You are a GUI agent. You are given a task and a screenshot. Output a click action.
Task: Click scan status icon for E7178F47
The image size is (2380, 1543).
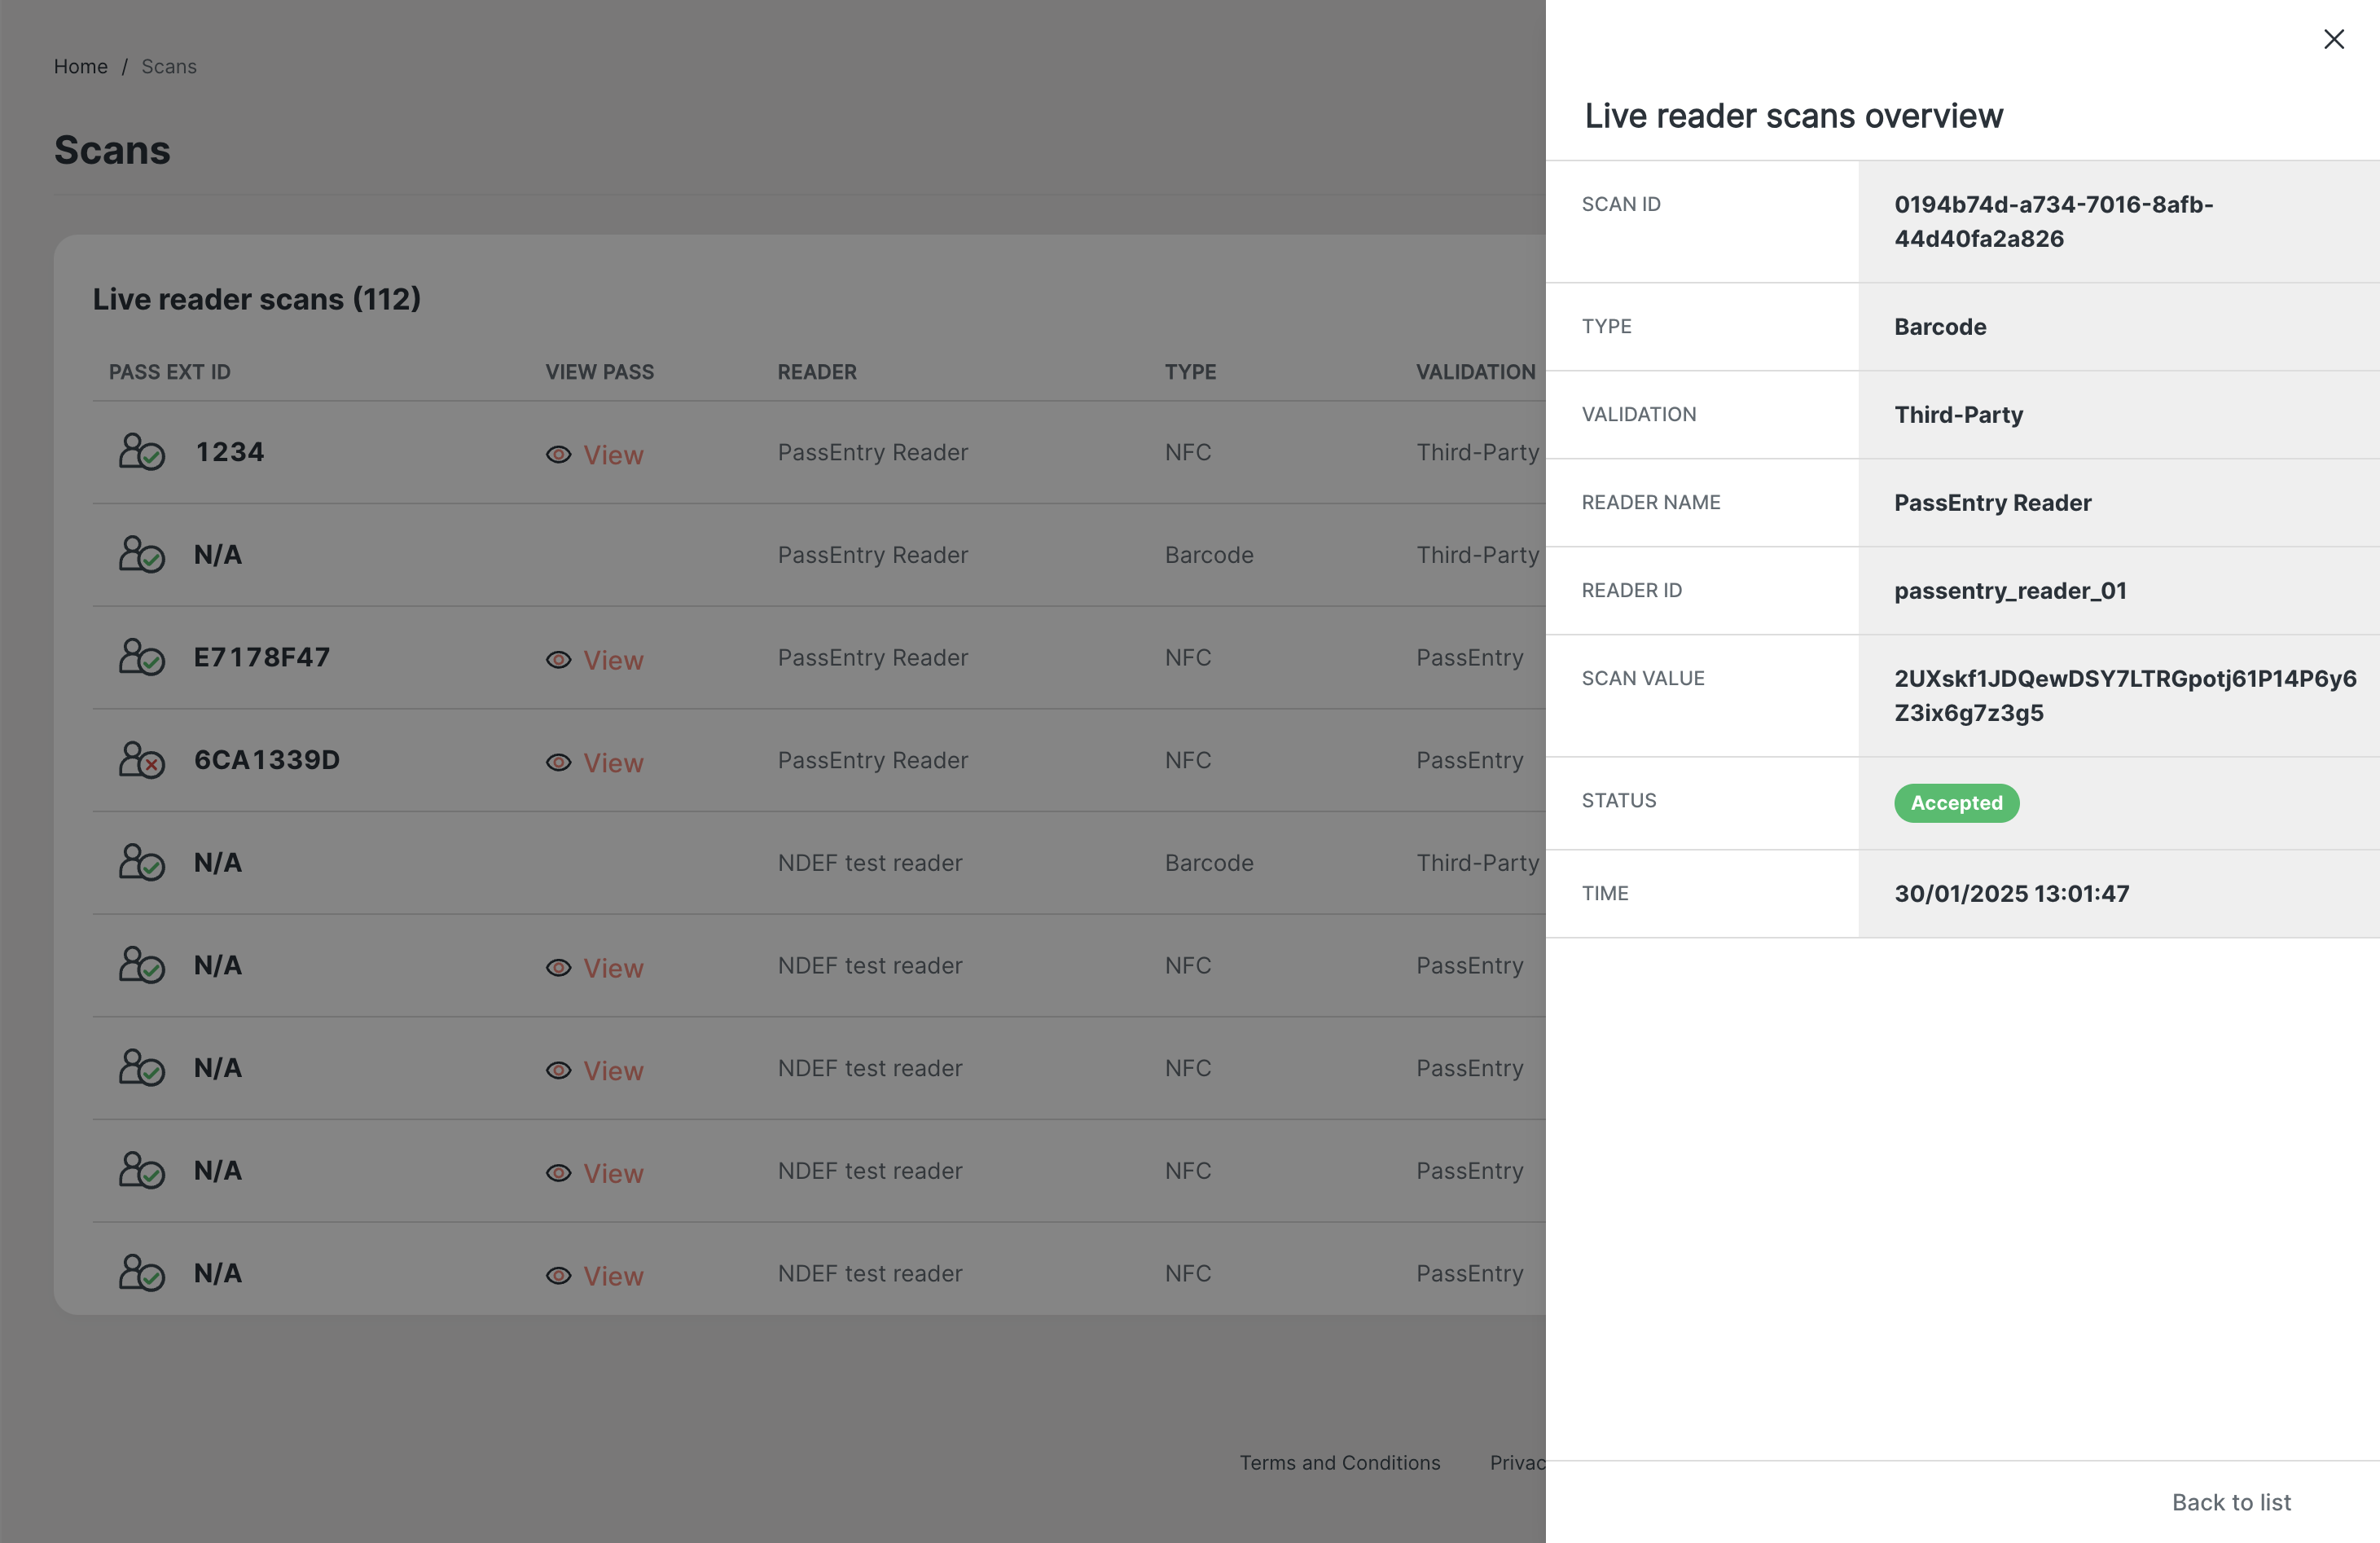pyautogui.click(x=141, y=657)
